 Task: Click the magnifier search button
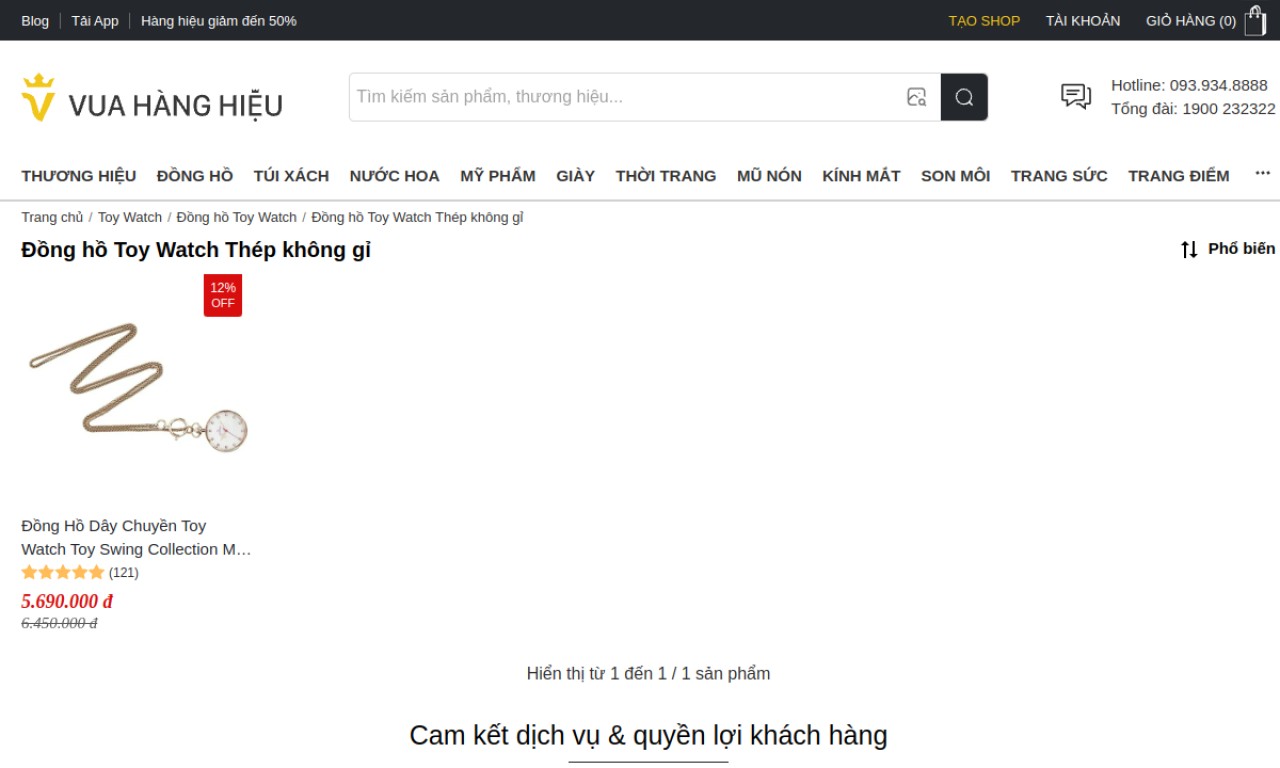(x=964, y=97)
